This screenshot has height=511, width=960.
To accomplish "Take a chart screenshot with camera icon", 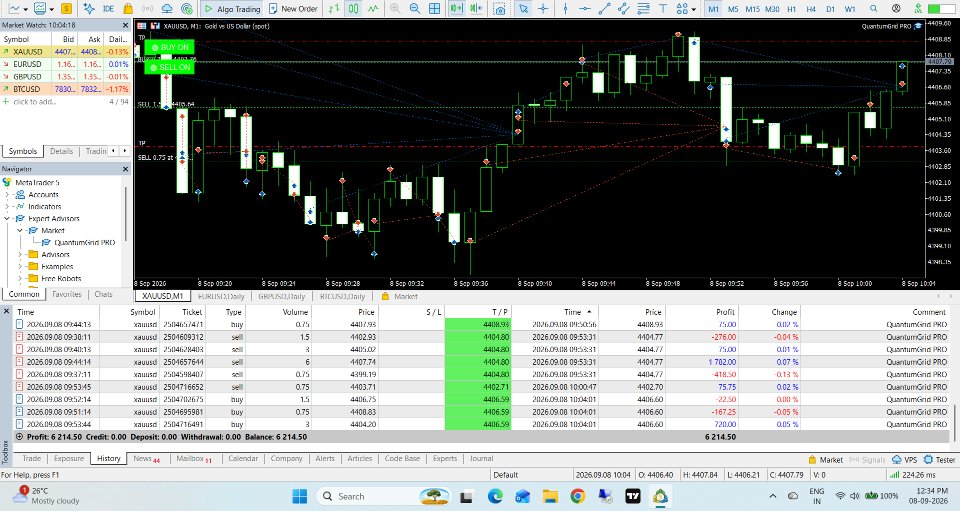I will (x=500, y=9).
